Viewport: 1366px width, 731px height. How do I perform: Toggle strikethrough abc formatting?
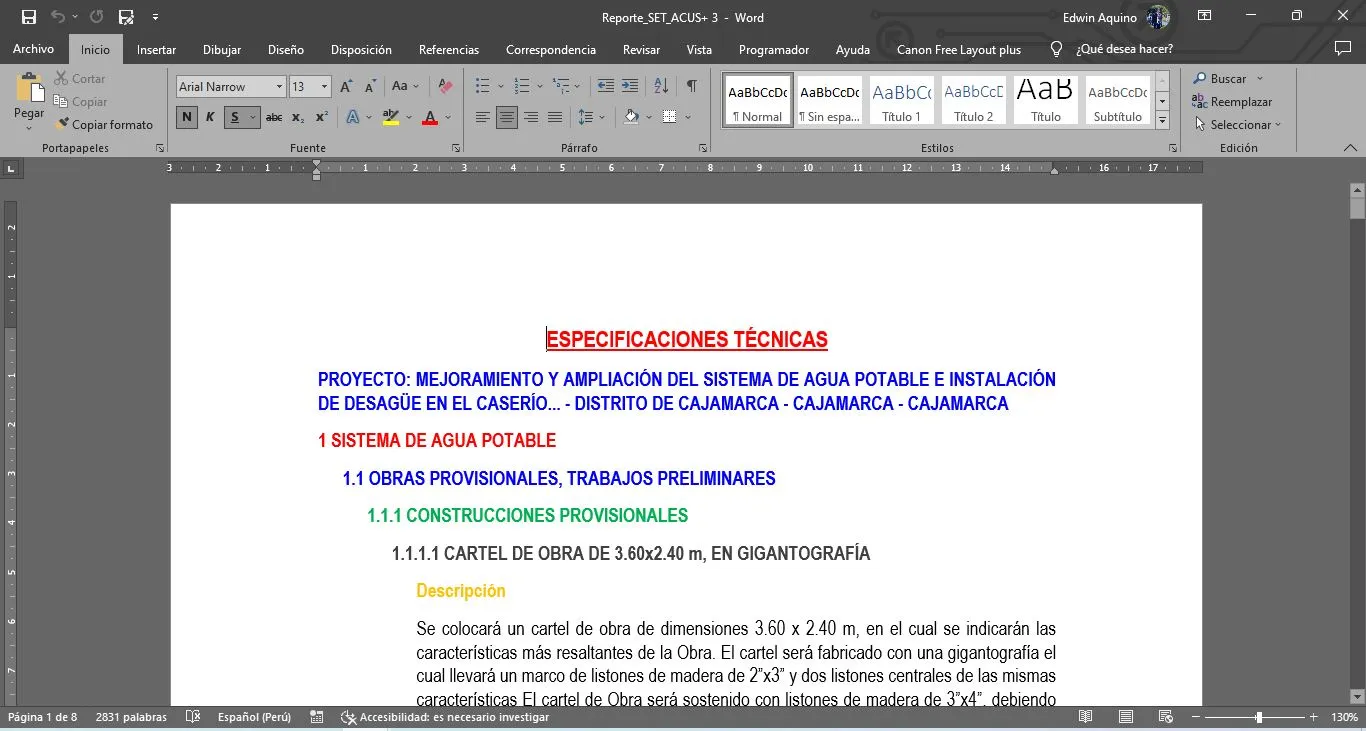(274, 117)
